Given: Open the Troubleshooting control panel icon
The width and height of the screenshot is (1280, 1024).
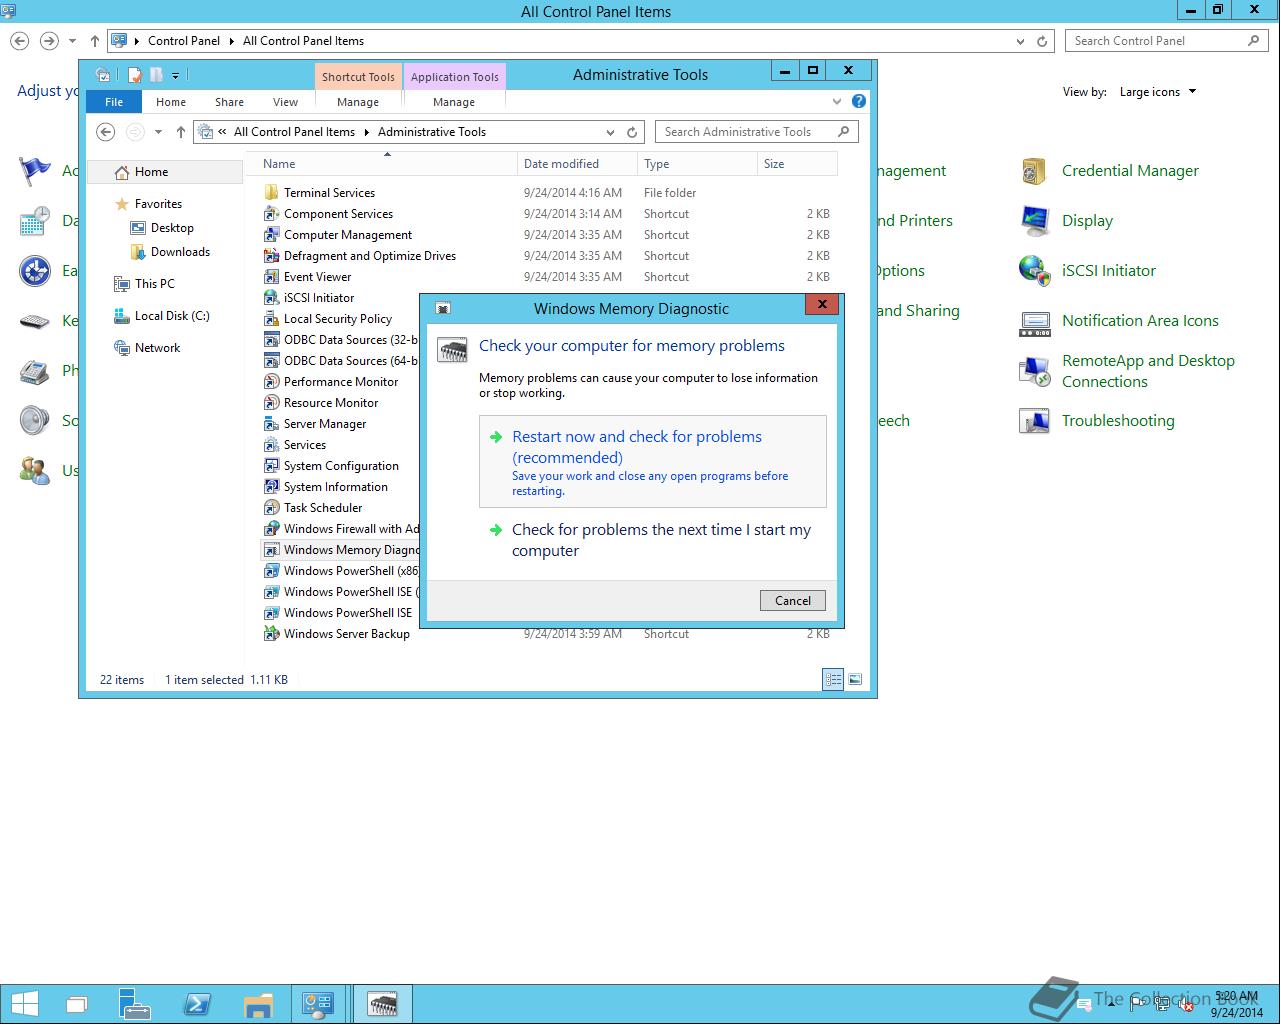Looking at the screenshot, I should point(1034,421).
